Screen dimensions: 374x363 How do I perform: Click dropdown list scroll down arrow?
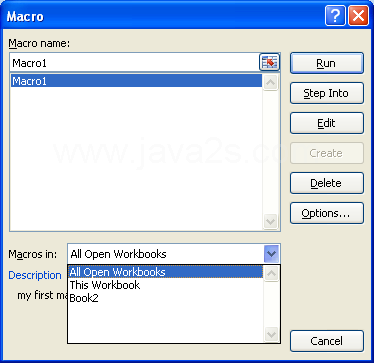[x=271, y=334]
